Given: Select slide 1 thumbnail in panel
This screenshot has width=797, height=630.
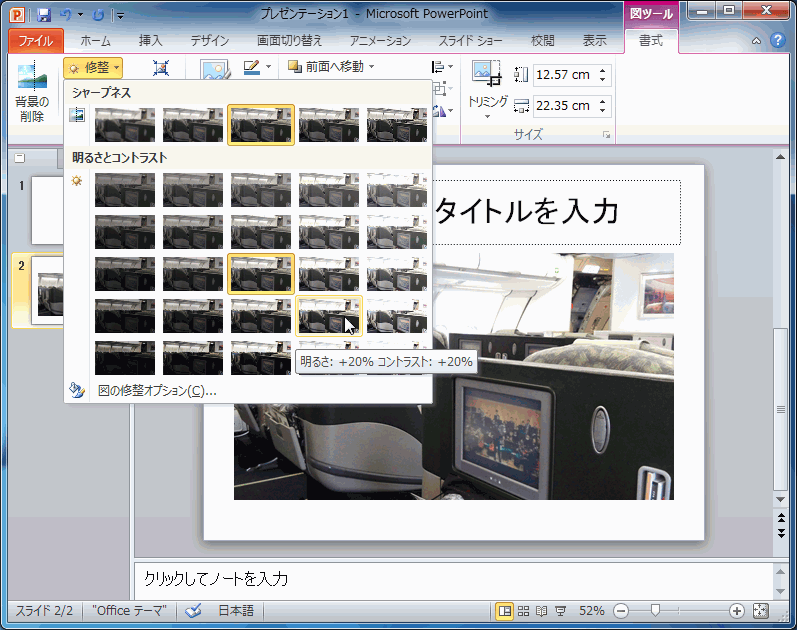Looking at the screenshot, I should point(47,211).
